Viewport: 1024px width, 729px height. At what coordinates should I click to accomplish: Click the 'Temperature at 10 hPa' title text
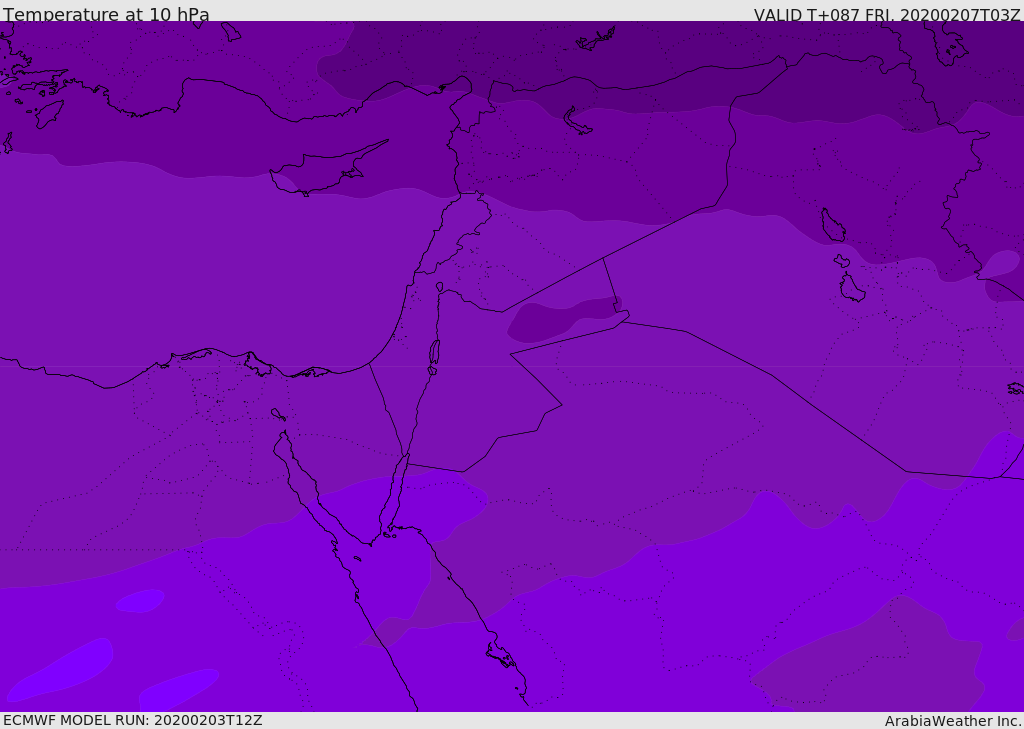(106, 14)
